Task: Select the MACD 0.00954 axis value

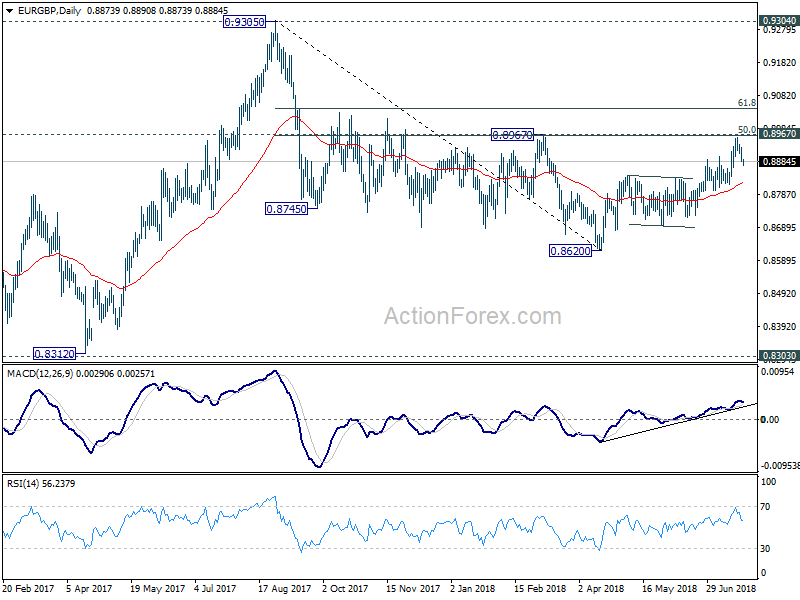Action: 778,372
